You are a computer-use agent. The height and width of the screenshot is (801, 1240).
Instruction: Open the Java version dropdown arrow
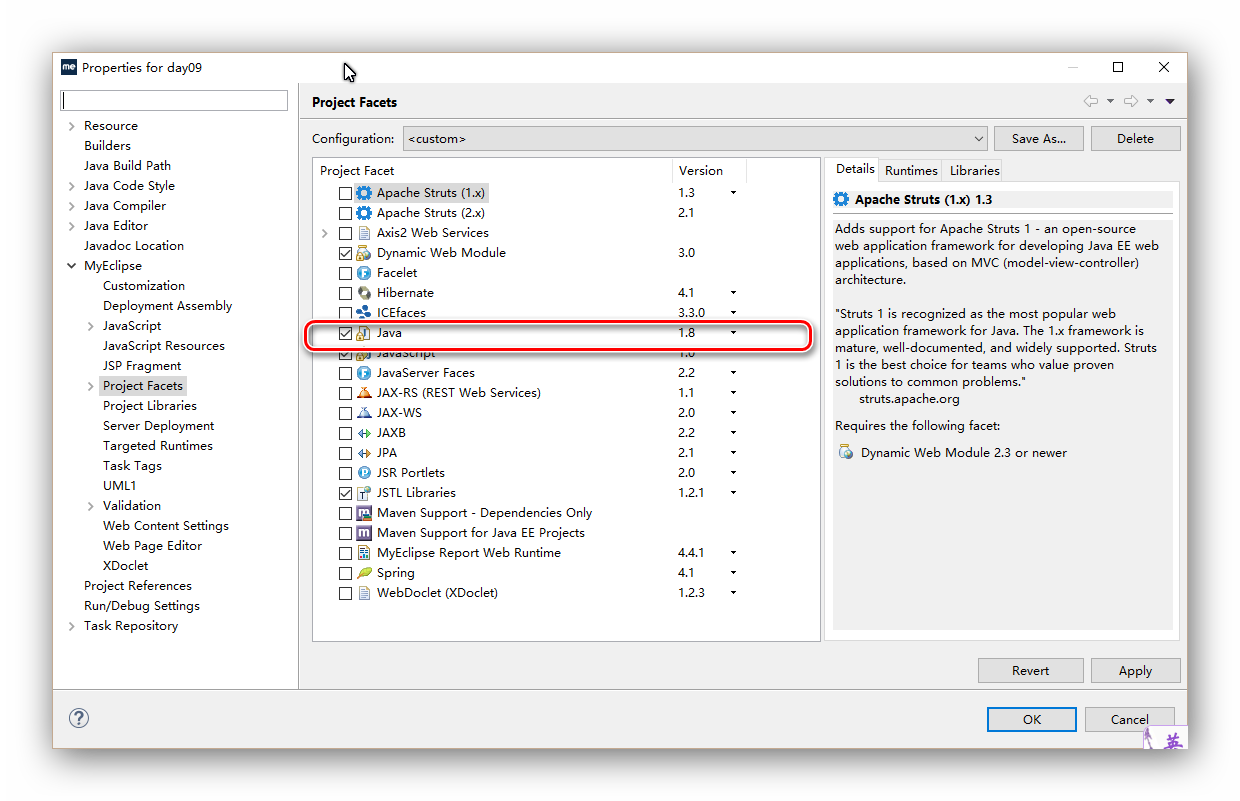pos(733,333)
